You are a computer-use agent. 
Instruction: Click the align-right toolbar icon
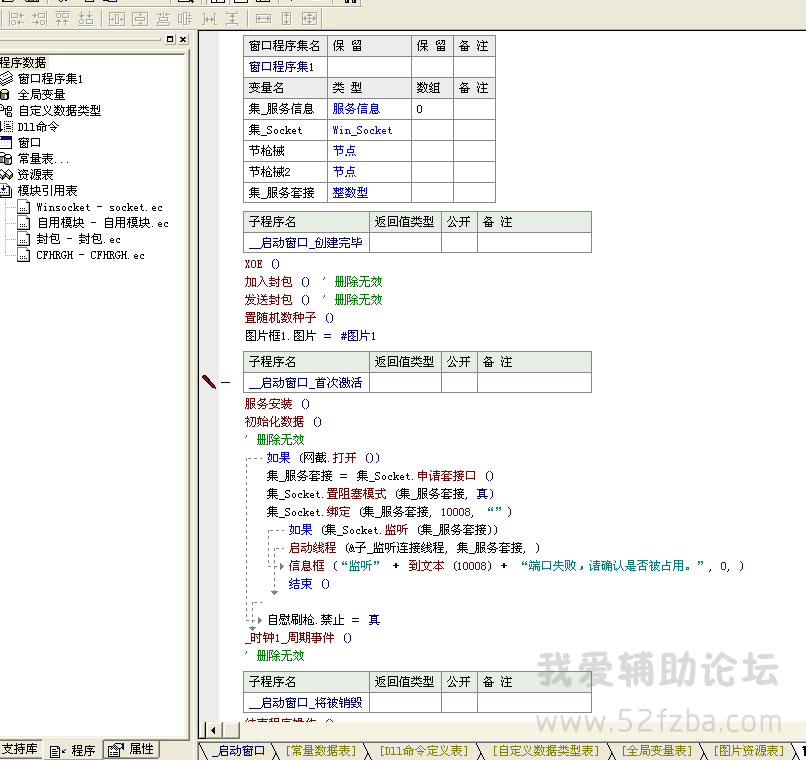coord(39,19)
